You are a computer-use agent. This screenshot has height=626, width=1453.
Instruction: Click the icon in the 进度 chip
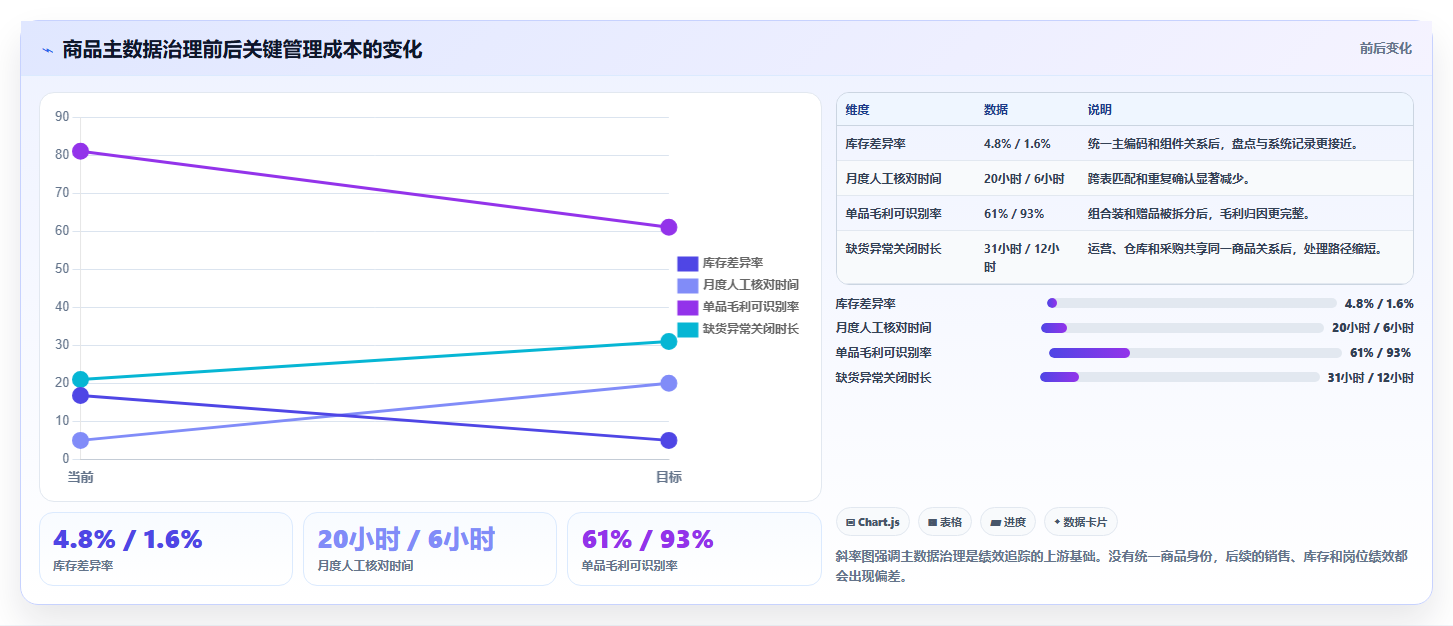(x=995, y=522)
